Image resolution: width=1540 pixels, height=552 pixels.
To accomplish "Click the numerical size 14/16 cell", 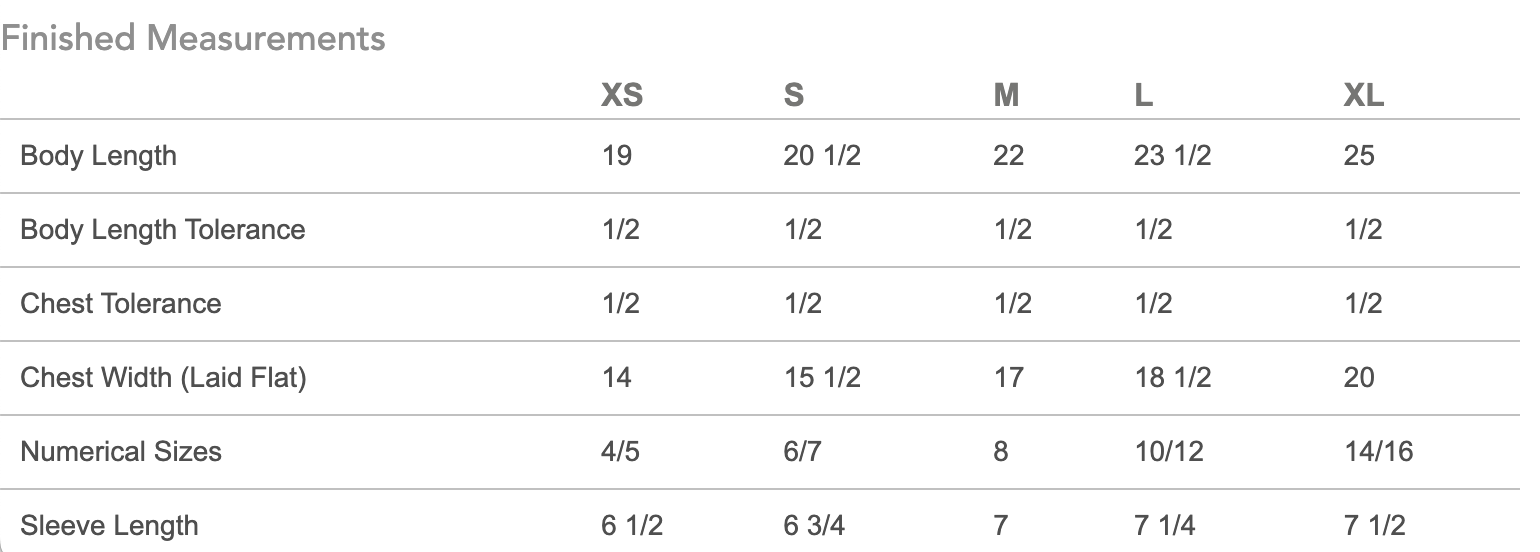I will [x=1379, y=452].
